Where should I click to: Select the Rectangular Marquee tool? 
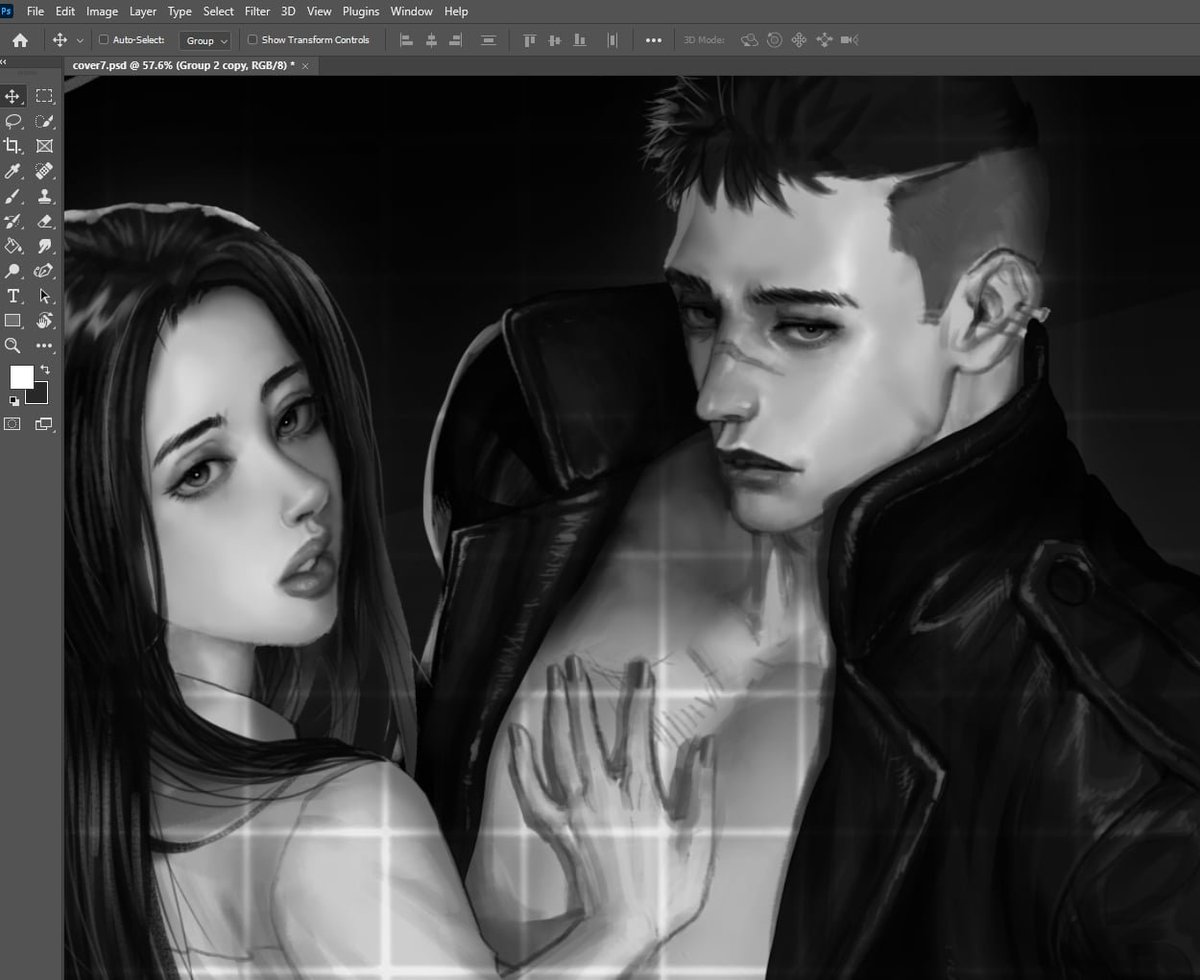44,96
